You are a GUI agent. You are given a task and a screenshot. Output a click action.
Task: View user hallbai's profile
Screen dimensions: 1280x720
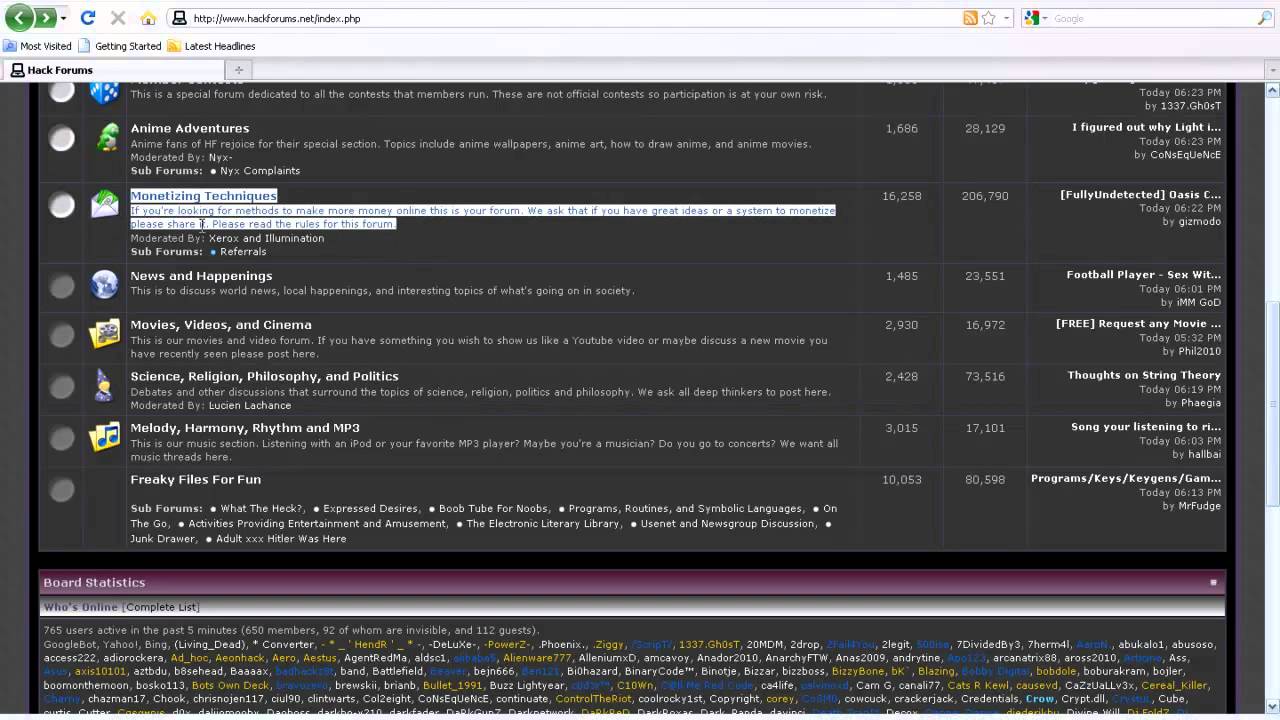pos(1204,454)
